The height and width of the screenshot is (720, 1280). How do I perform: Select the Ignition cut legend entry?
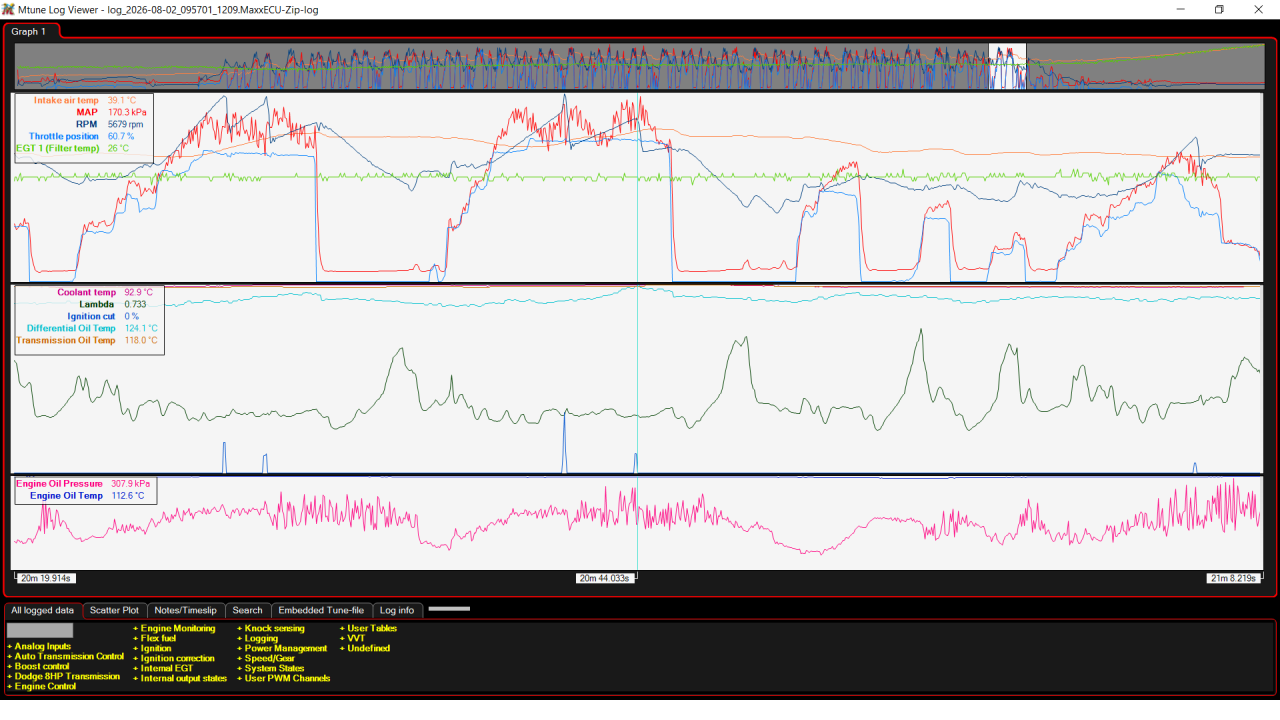[91, 316]
